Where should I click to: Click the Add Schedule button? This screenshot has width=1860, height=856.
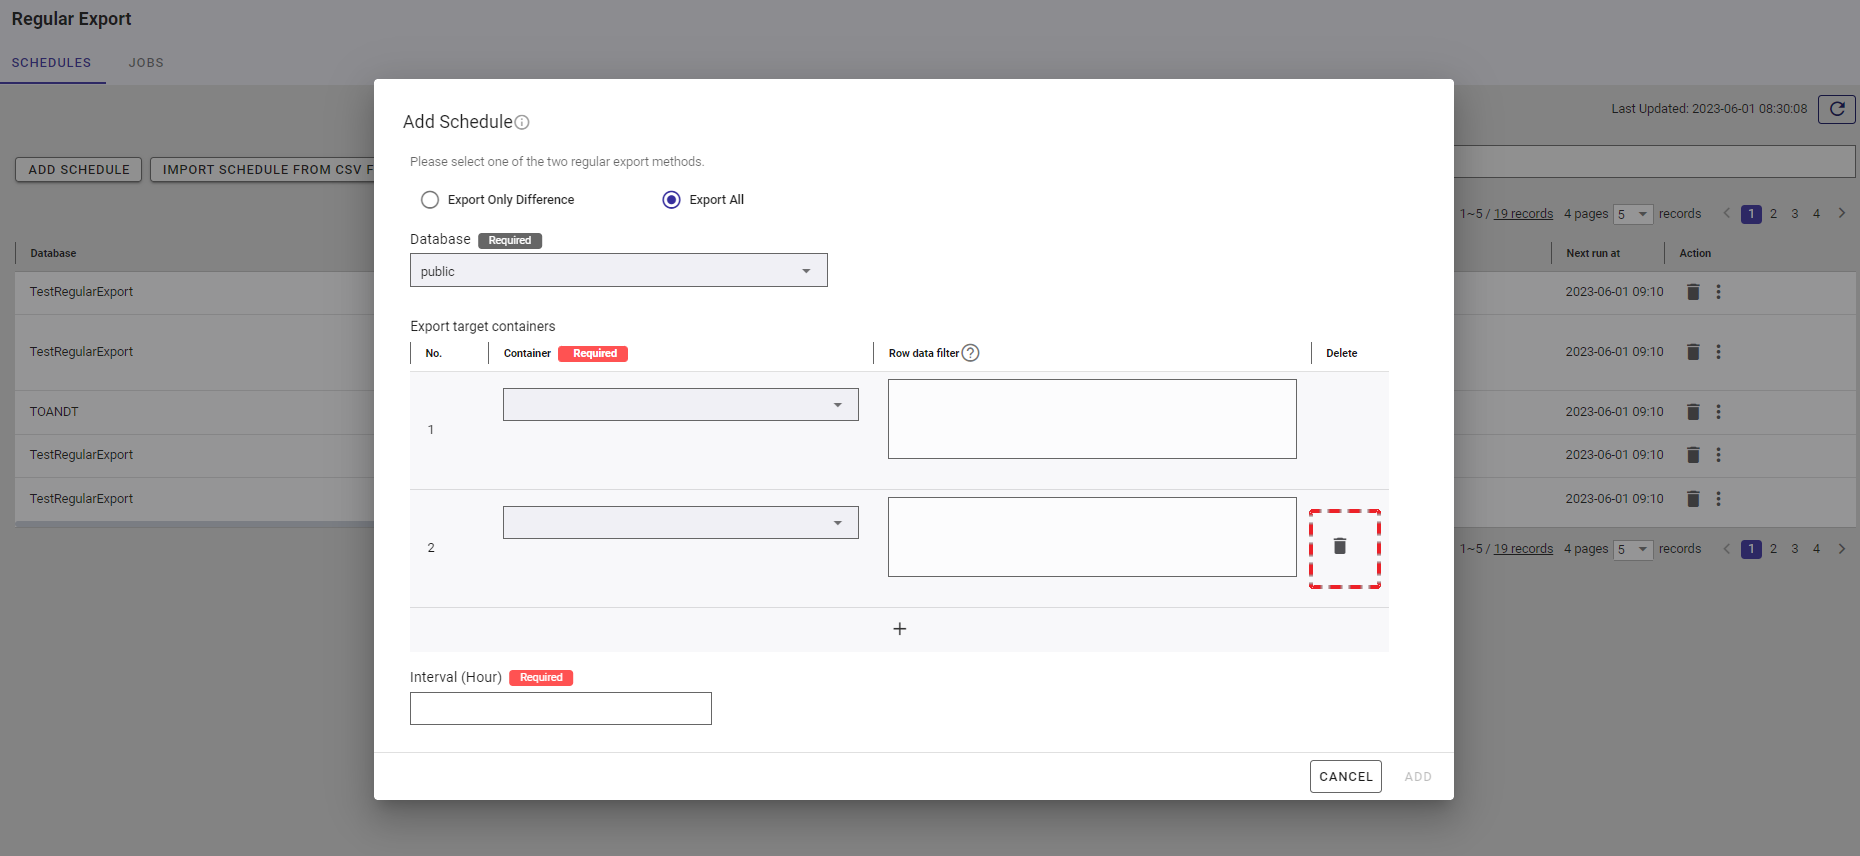click(x=79, y=170)
